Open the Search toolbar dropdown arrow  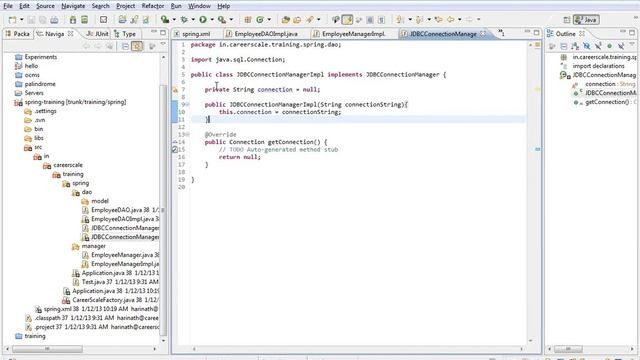[x=319, y=20]
